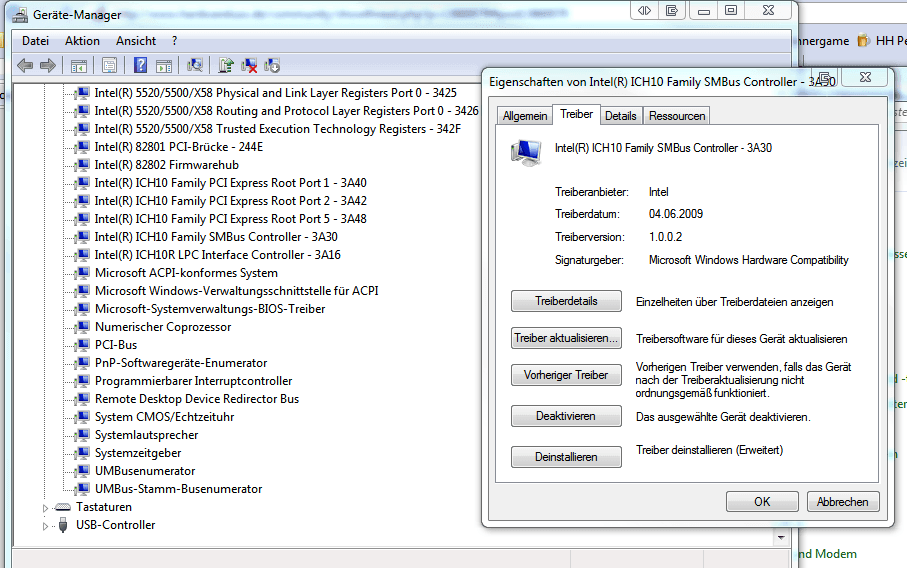Click the uninstall device red X icon
The width and height of the screenshot is (907, 568).
[249, 66]
